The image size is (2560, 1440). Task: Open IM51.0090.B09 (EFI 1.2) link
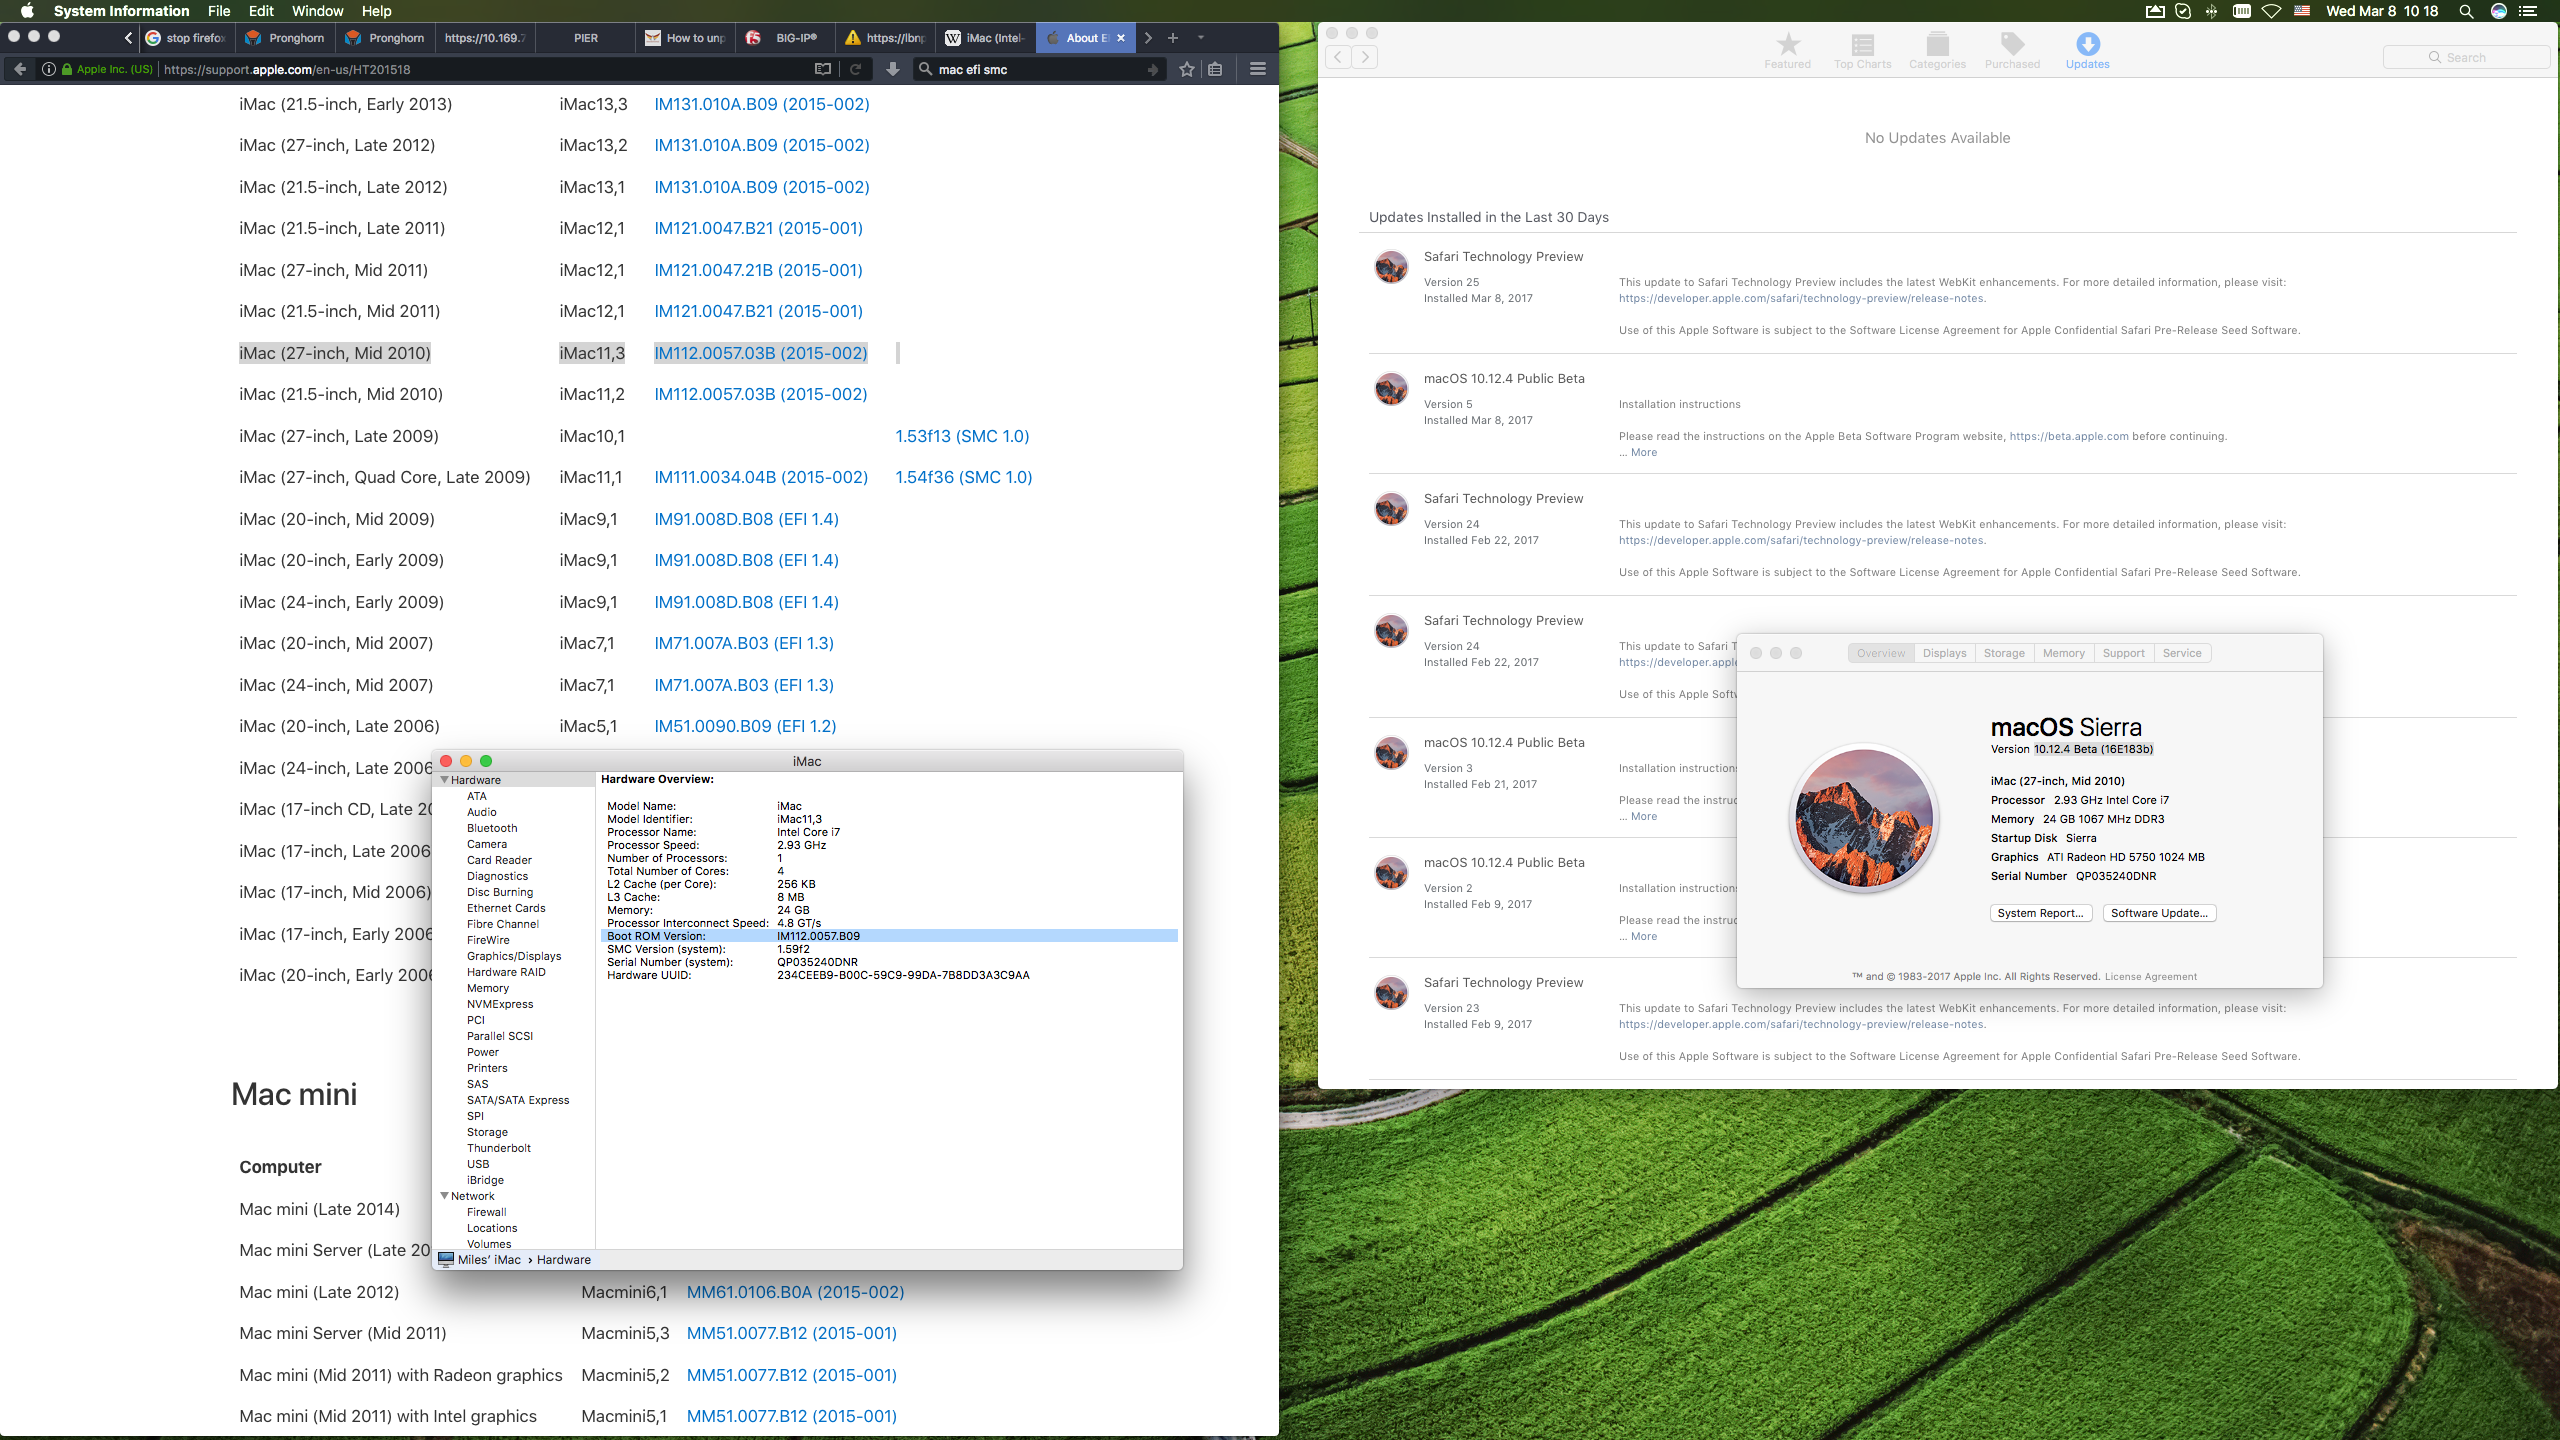coord(745,726)
